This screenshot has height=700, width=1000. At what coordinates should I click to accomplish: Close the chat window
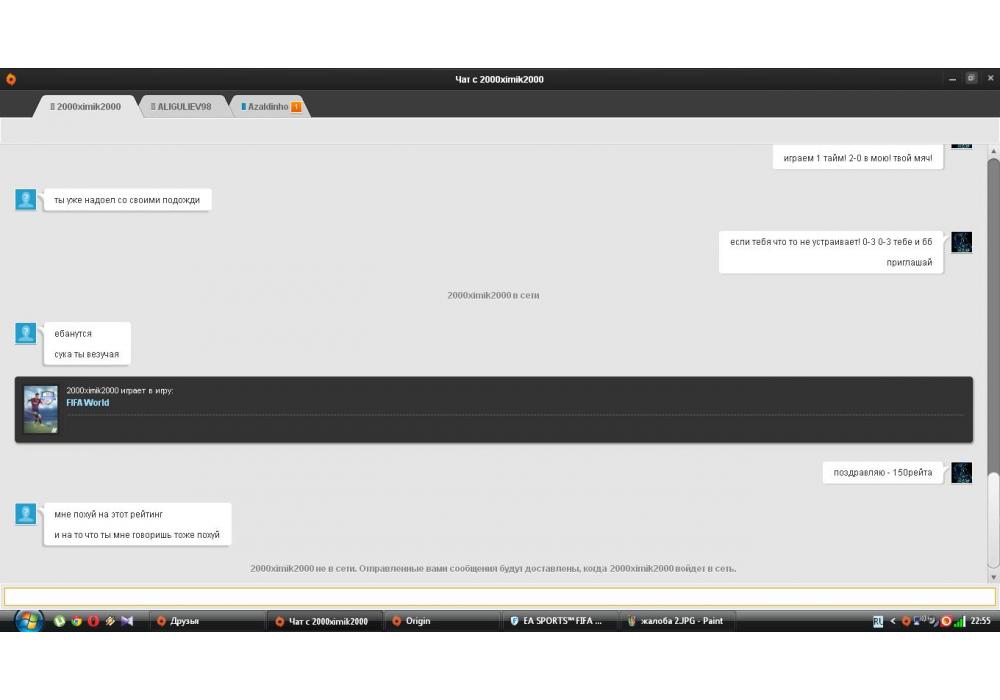coord(990,78)
